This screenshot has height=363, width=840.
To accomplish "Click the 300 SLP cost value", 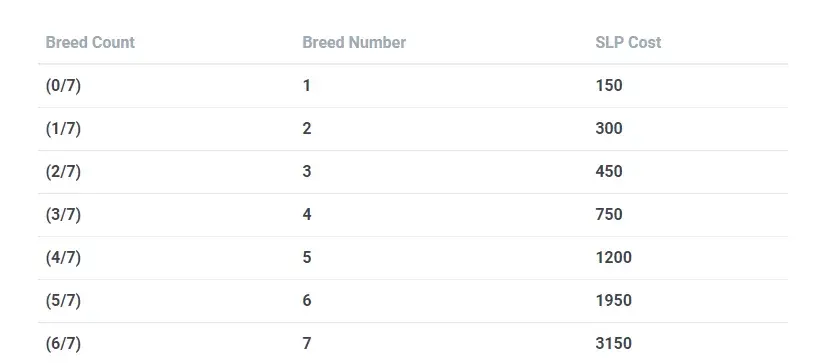I will click(x=609, y=128).
